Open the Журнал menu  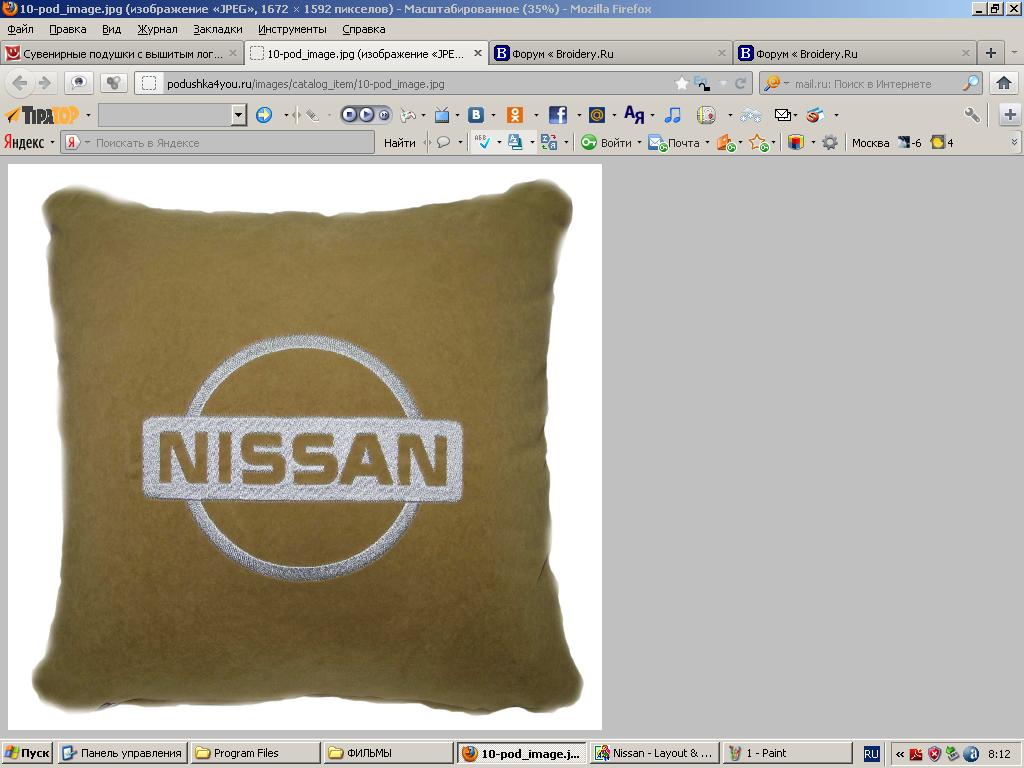(x=157, y=29)
